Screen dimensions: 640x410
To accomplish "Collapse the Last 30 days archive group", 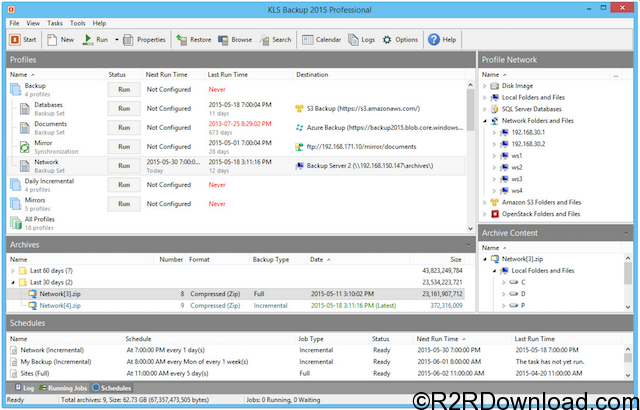I will coord(13,282).
